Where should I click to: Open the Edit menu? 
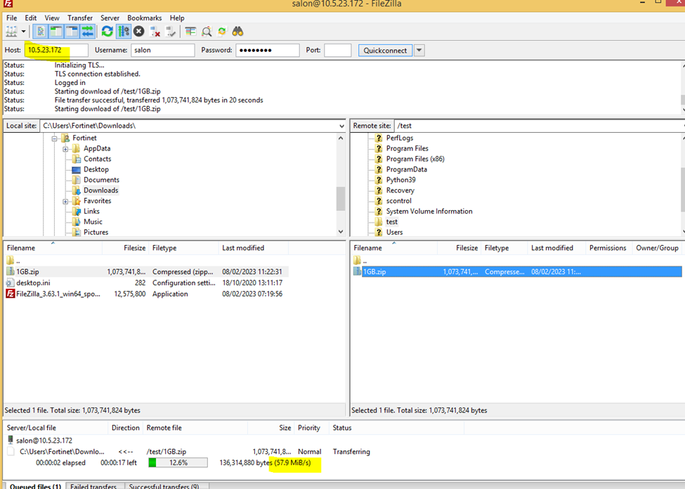tap(31, 18)
